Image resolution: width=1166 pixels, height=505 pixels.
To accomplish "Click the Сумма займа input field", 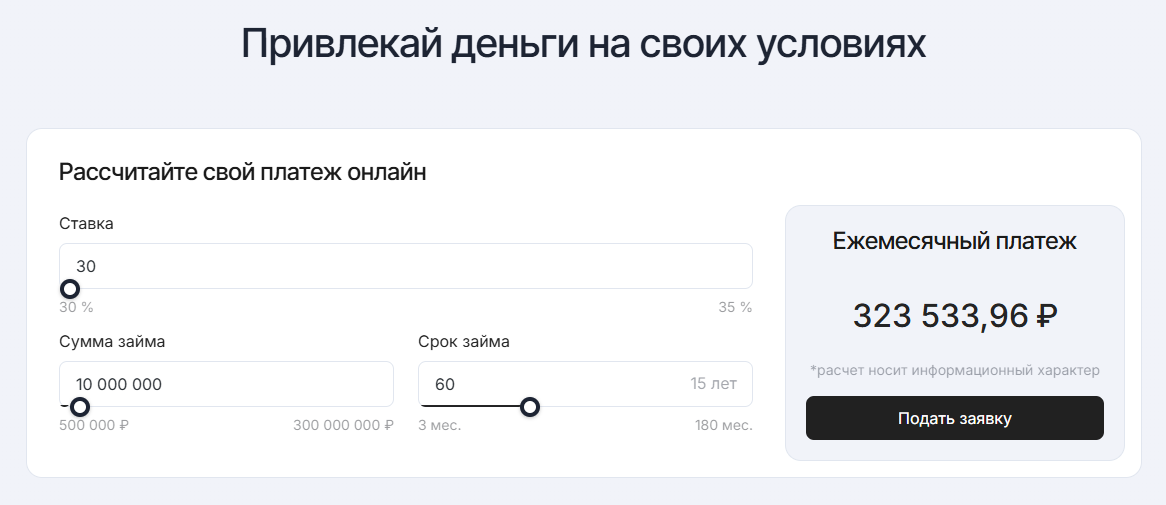I will pyautogui.click(x=226, y=384).
